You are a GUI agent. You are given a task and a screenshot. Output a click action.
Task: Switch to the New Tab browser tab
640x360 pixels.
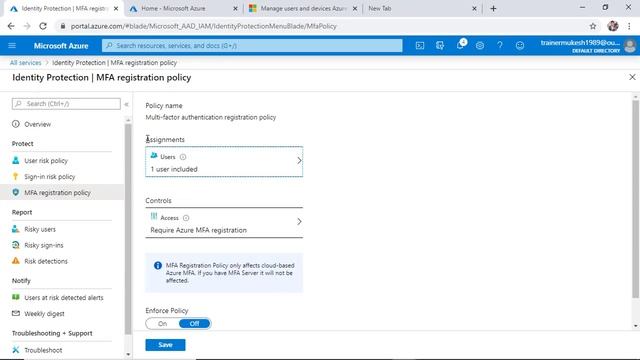click(x=380, y=8)
